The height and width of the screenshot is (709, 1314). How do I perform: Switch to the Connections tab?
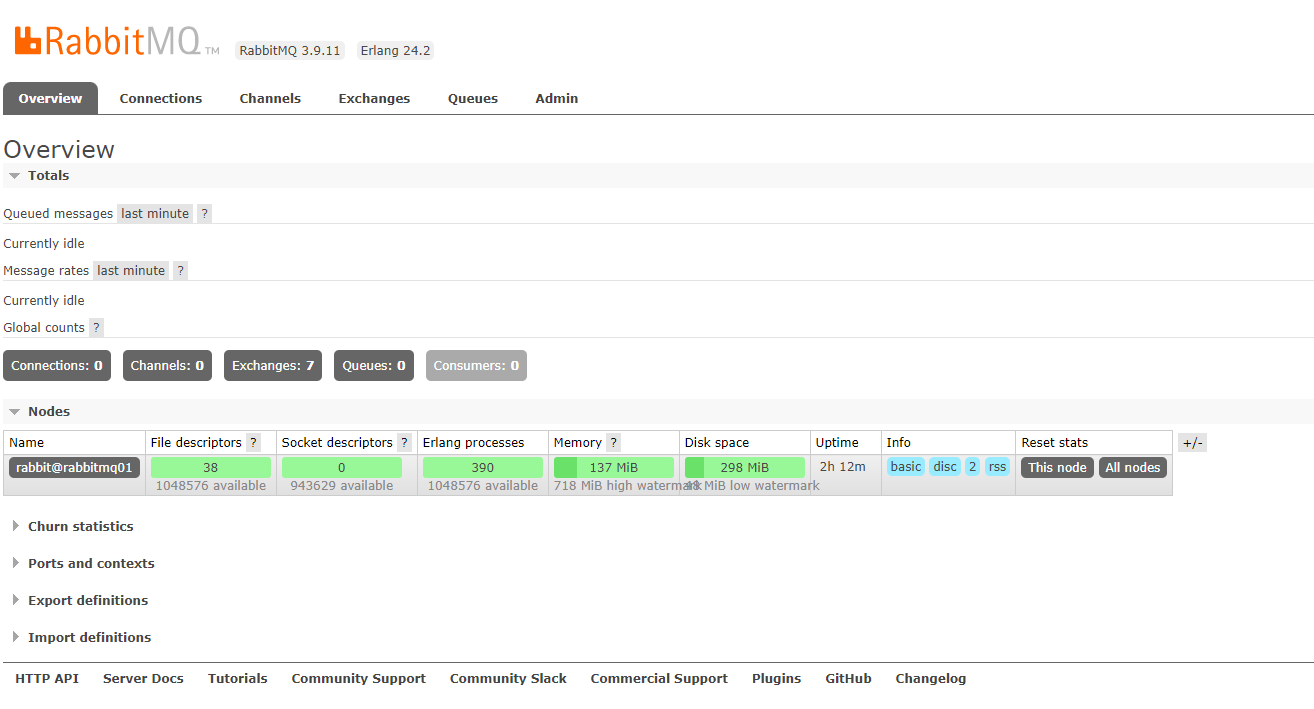(161, 98)
